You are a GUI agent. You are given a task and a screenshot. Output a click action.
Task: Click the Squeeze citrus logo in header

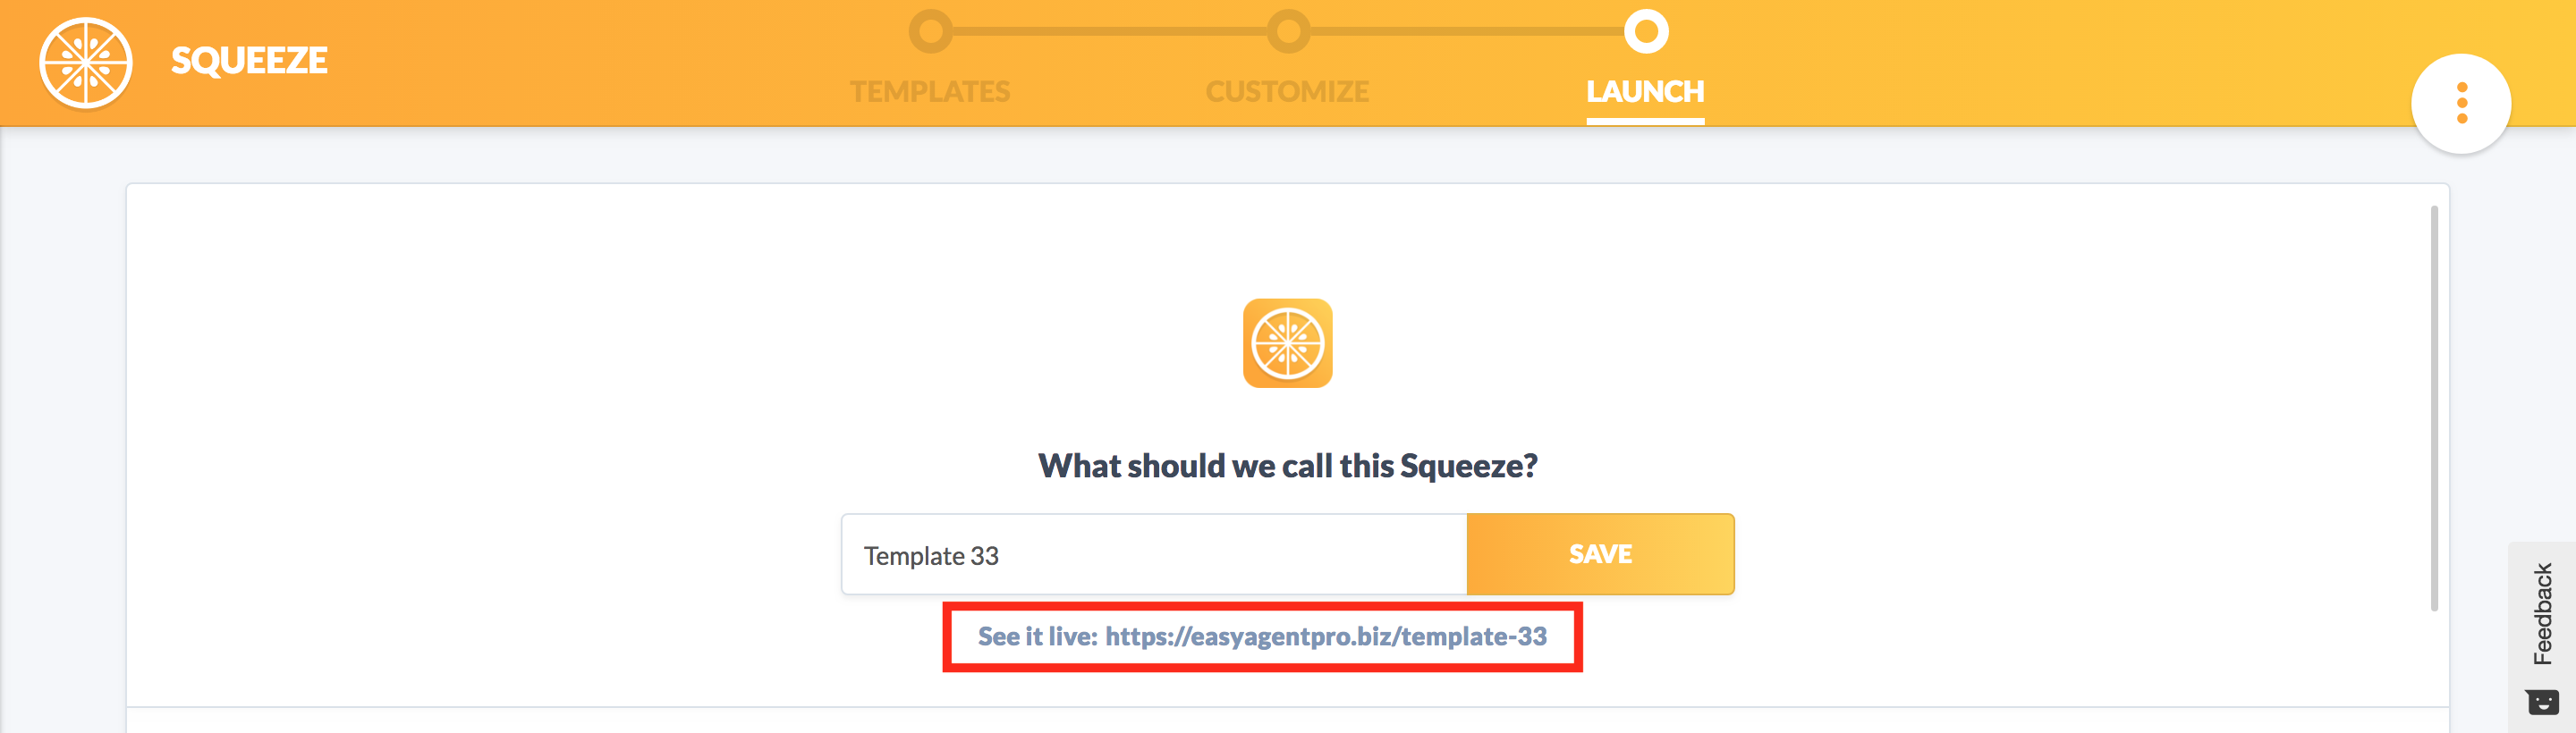86,62
